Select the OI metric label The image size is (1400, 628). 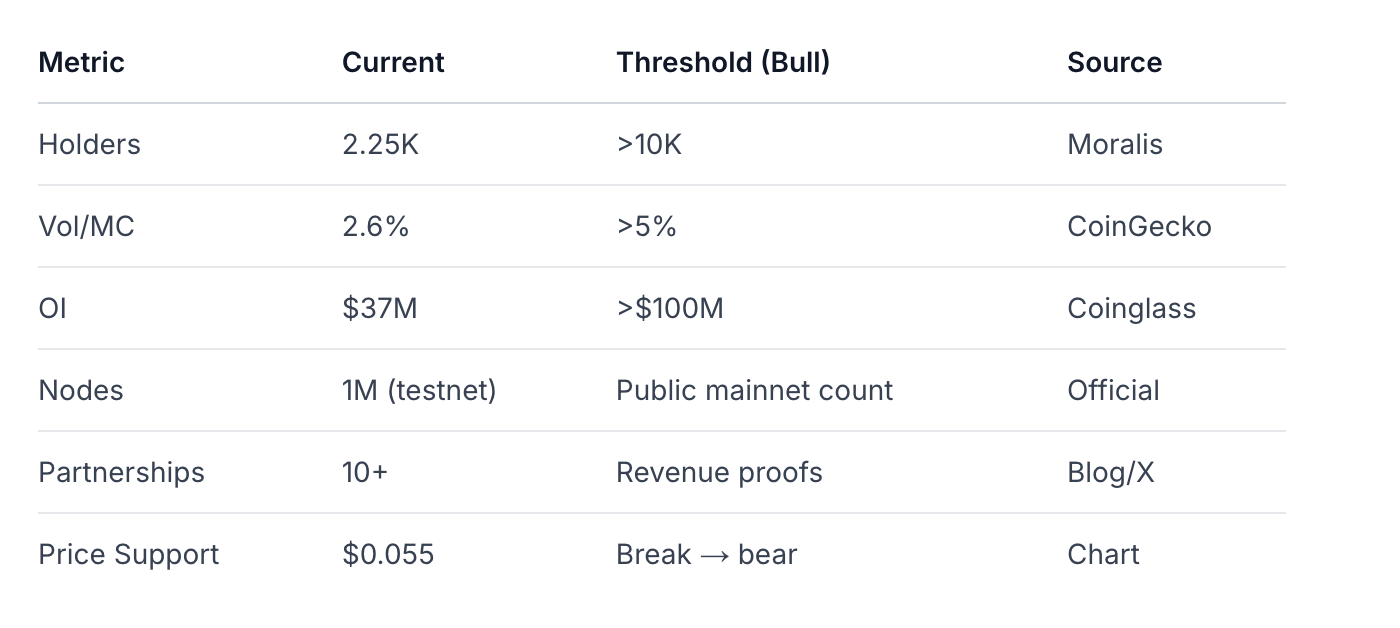(52, 308)
